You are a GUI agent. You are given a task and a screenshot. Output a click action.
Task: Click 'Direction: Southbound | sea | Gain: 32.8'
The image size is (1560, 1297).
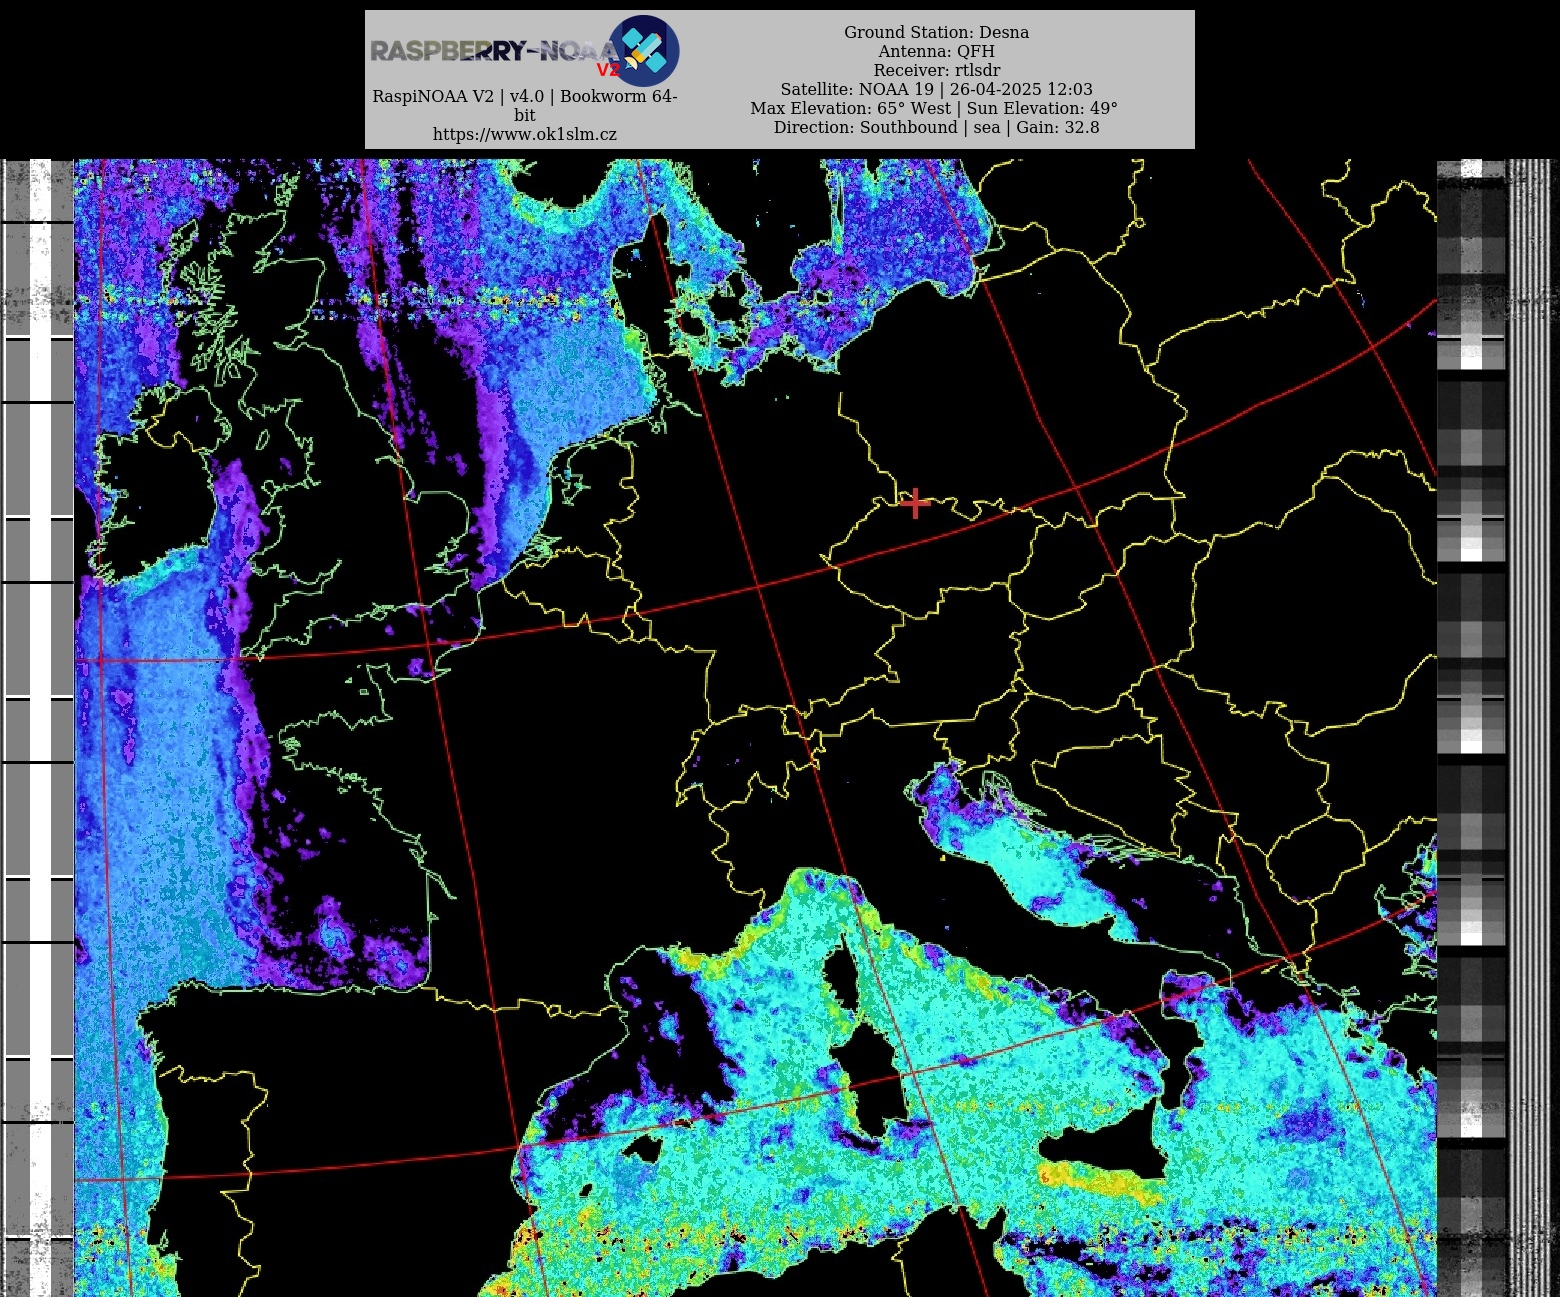(x=936, y=127)
